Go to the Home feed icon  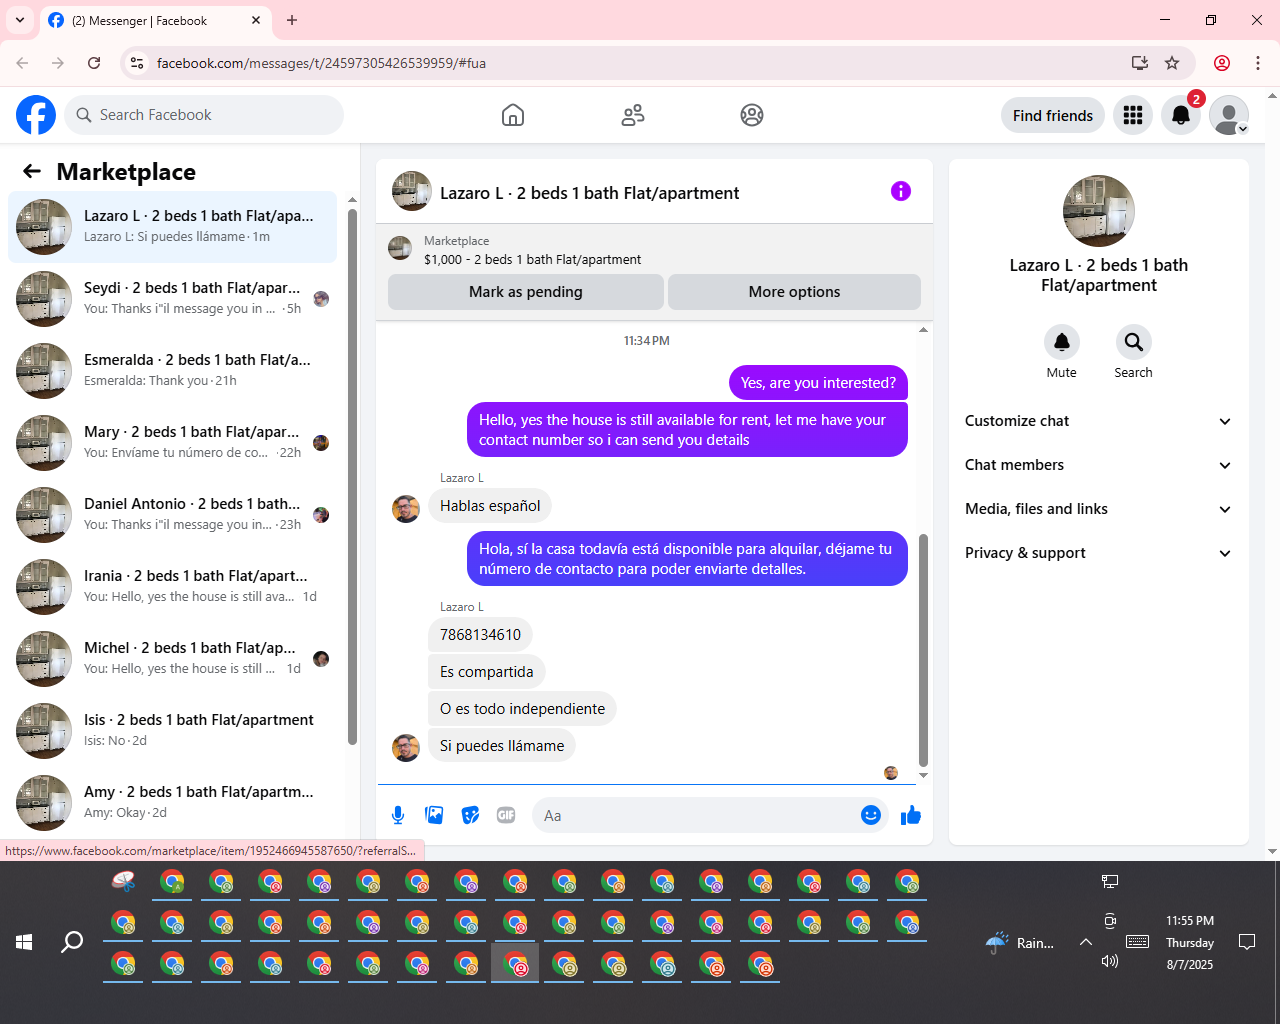513,115
